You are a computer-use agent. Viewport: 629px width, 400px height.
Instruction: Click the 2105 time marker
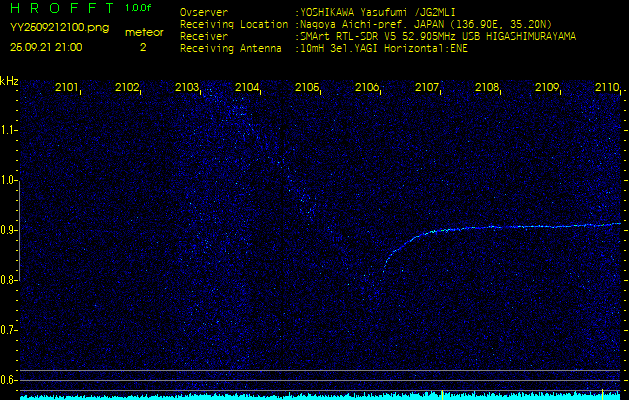click(307, 88)
